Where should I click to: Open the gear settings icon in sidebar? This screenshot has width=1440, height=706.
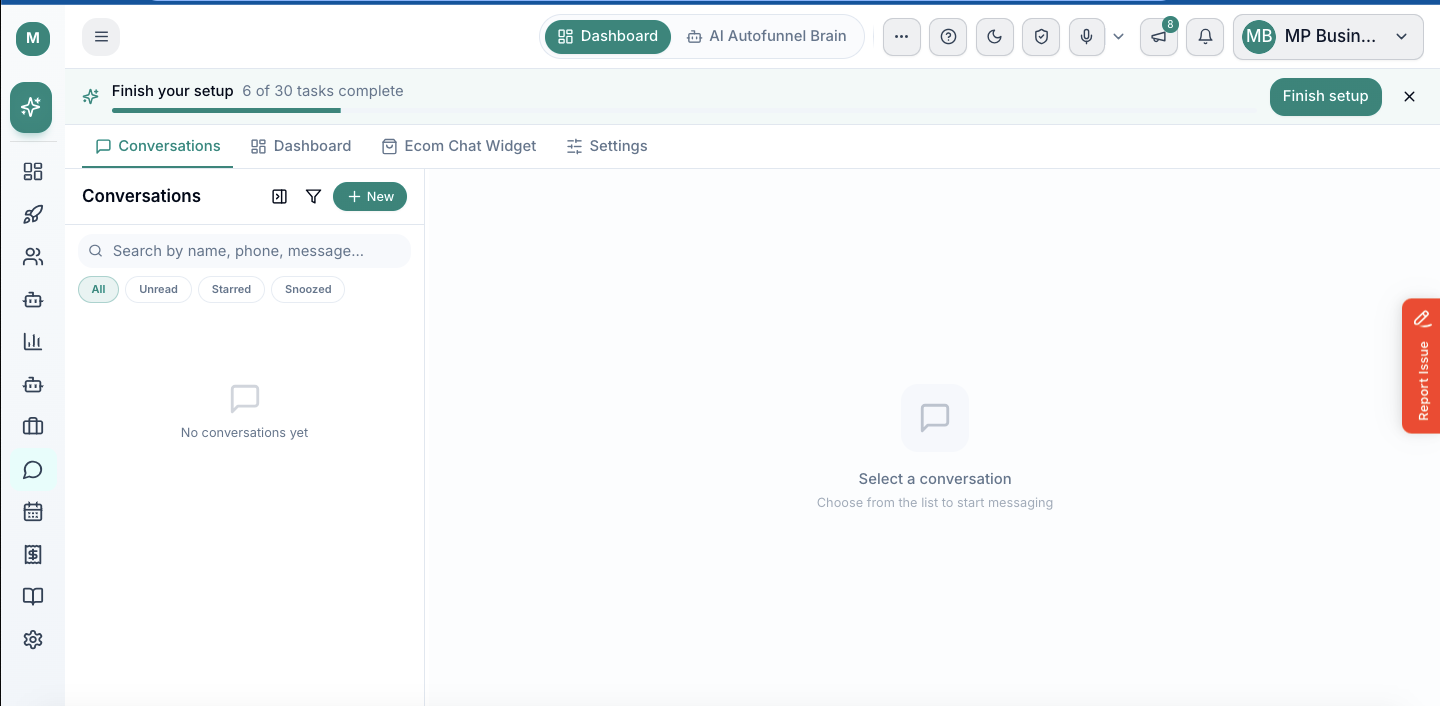click(x=33, y=639)
